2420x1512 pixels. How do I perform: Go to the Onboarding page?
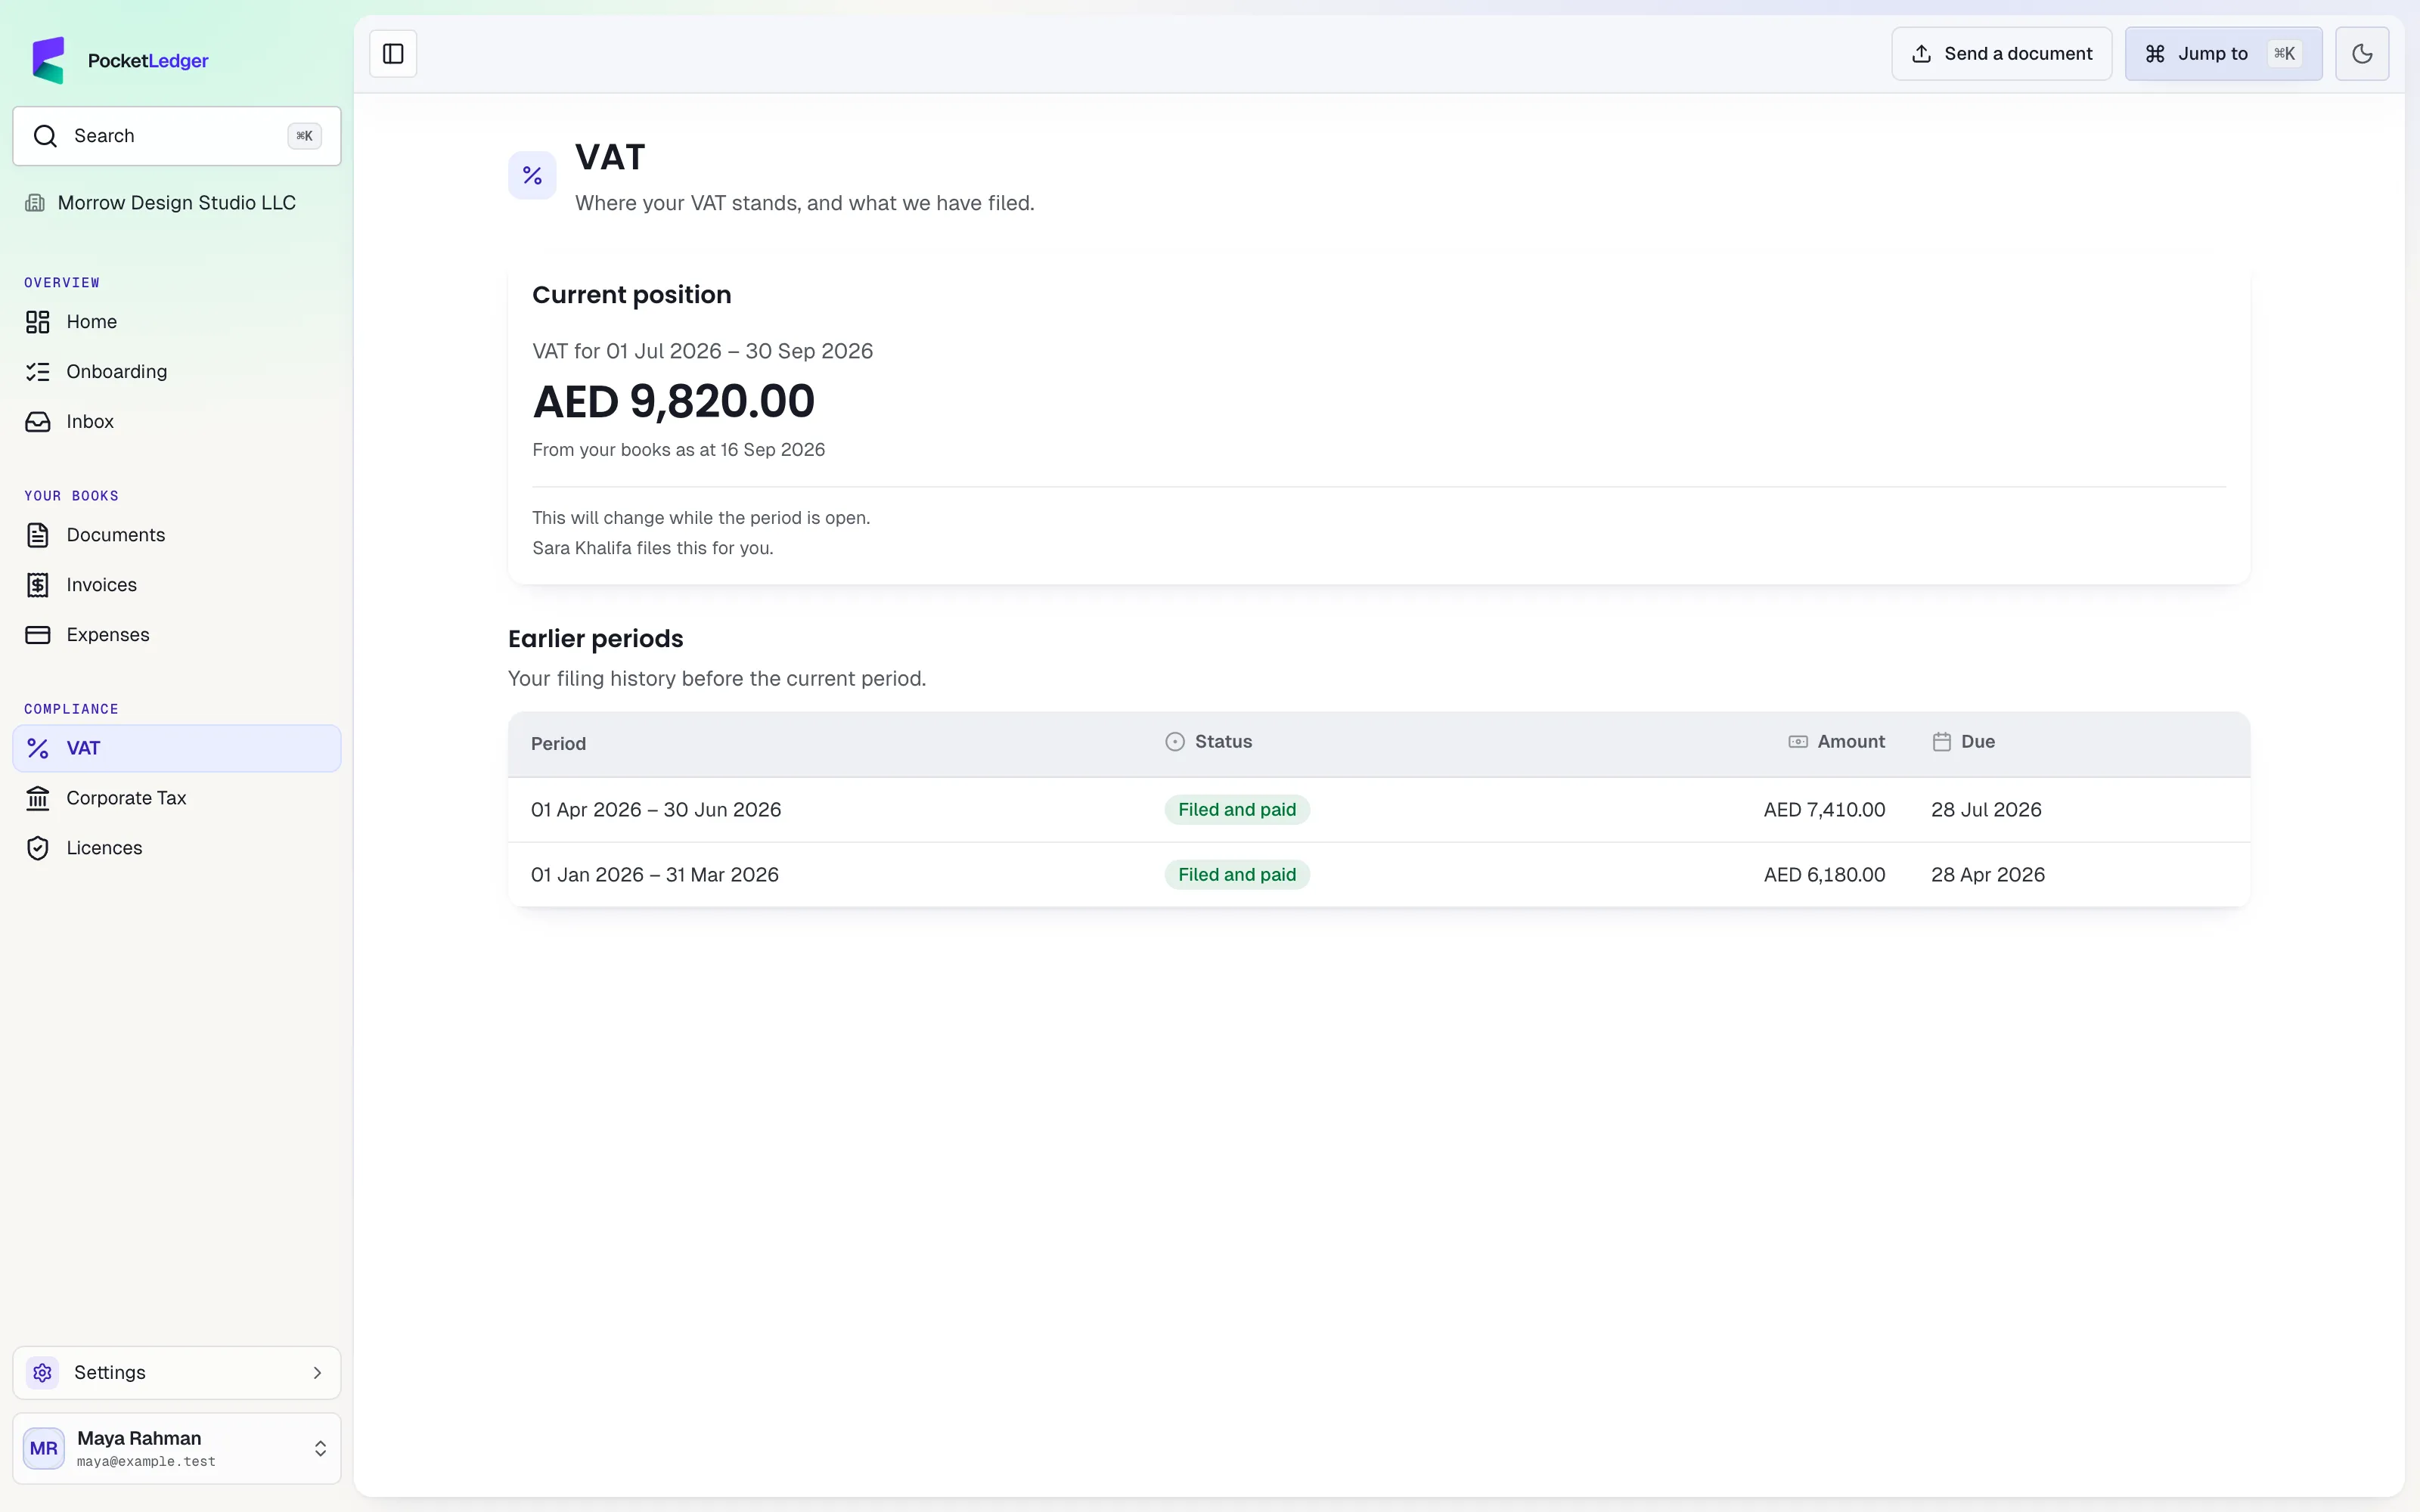point(177,372)
